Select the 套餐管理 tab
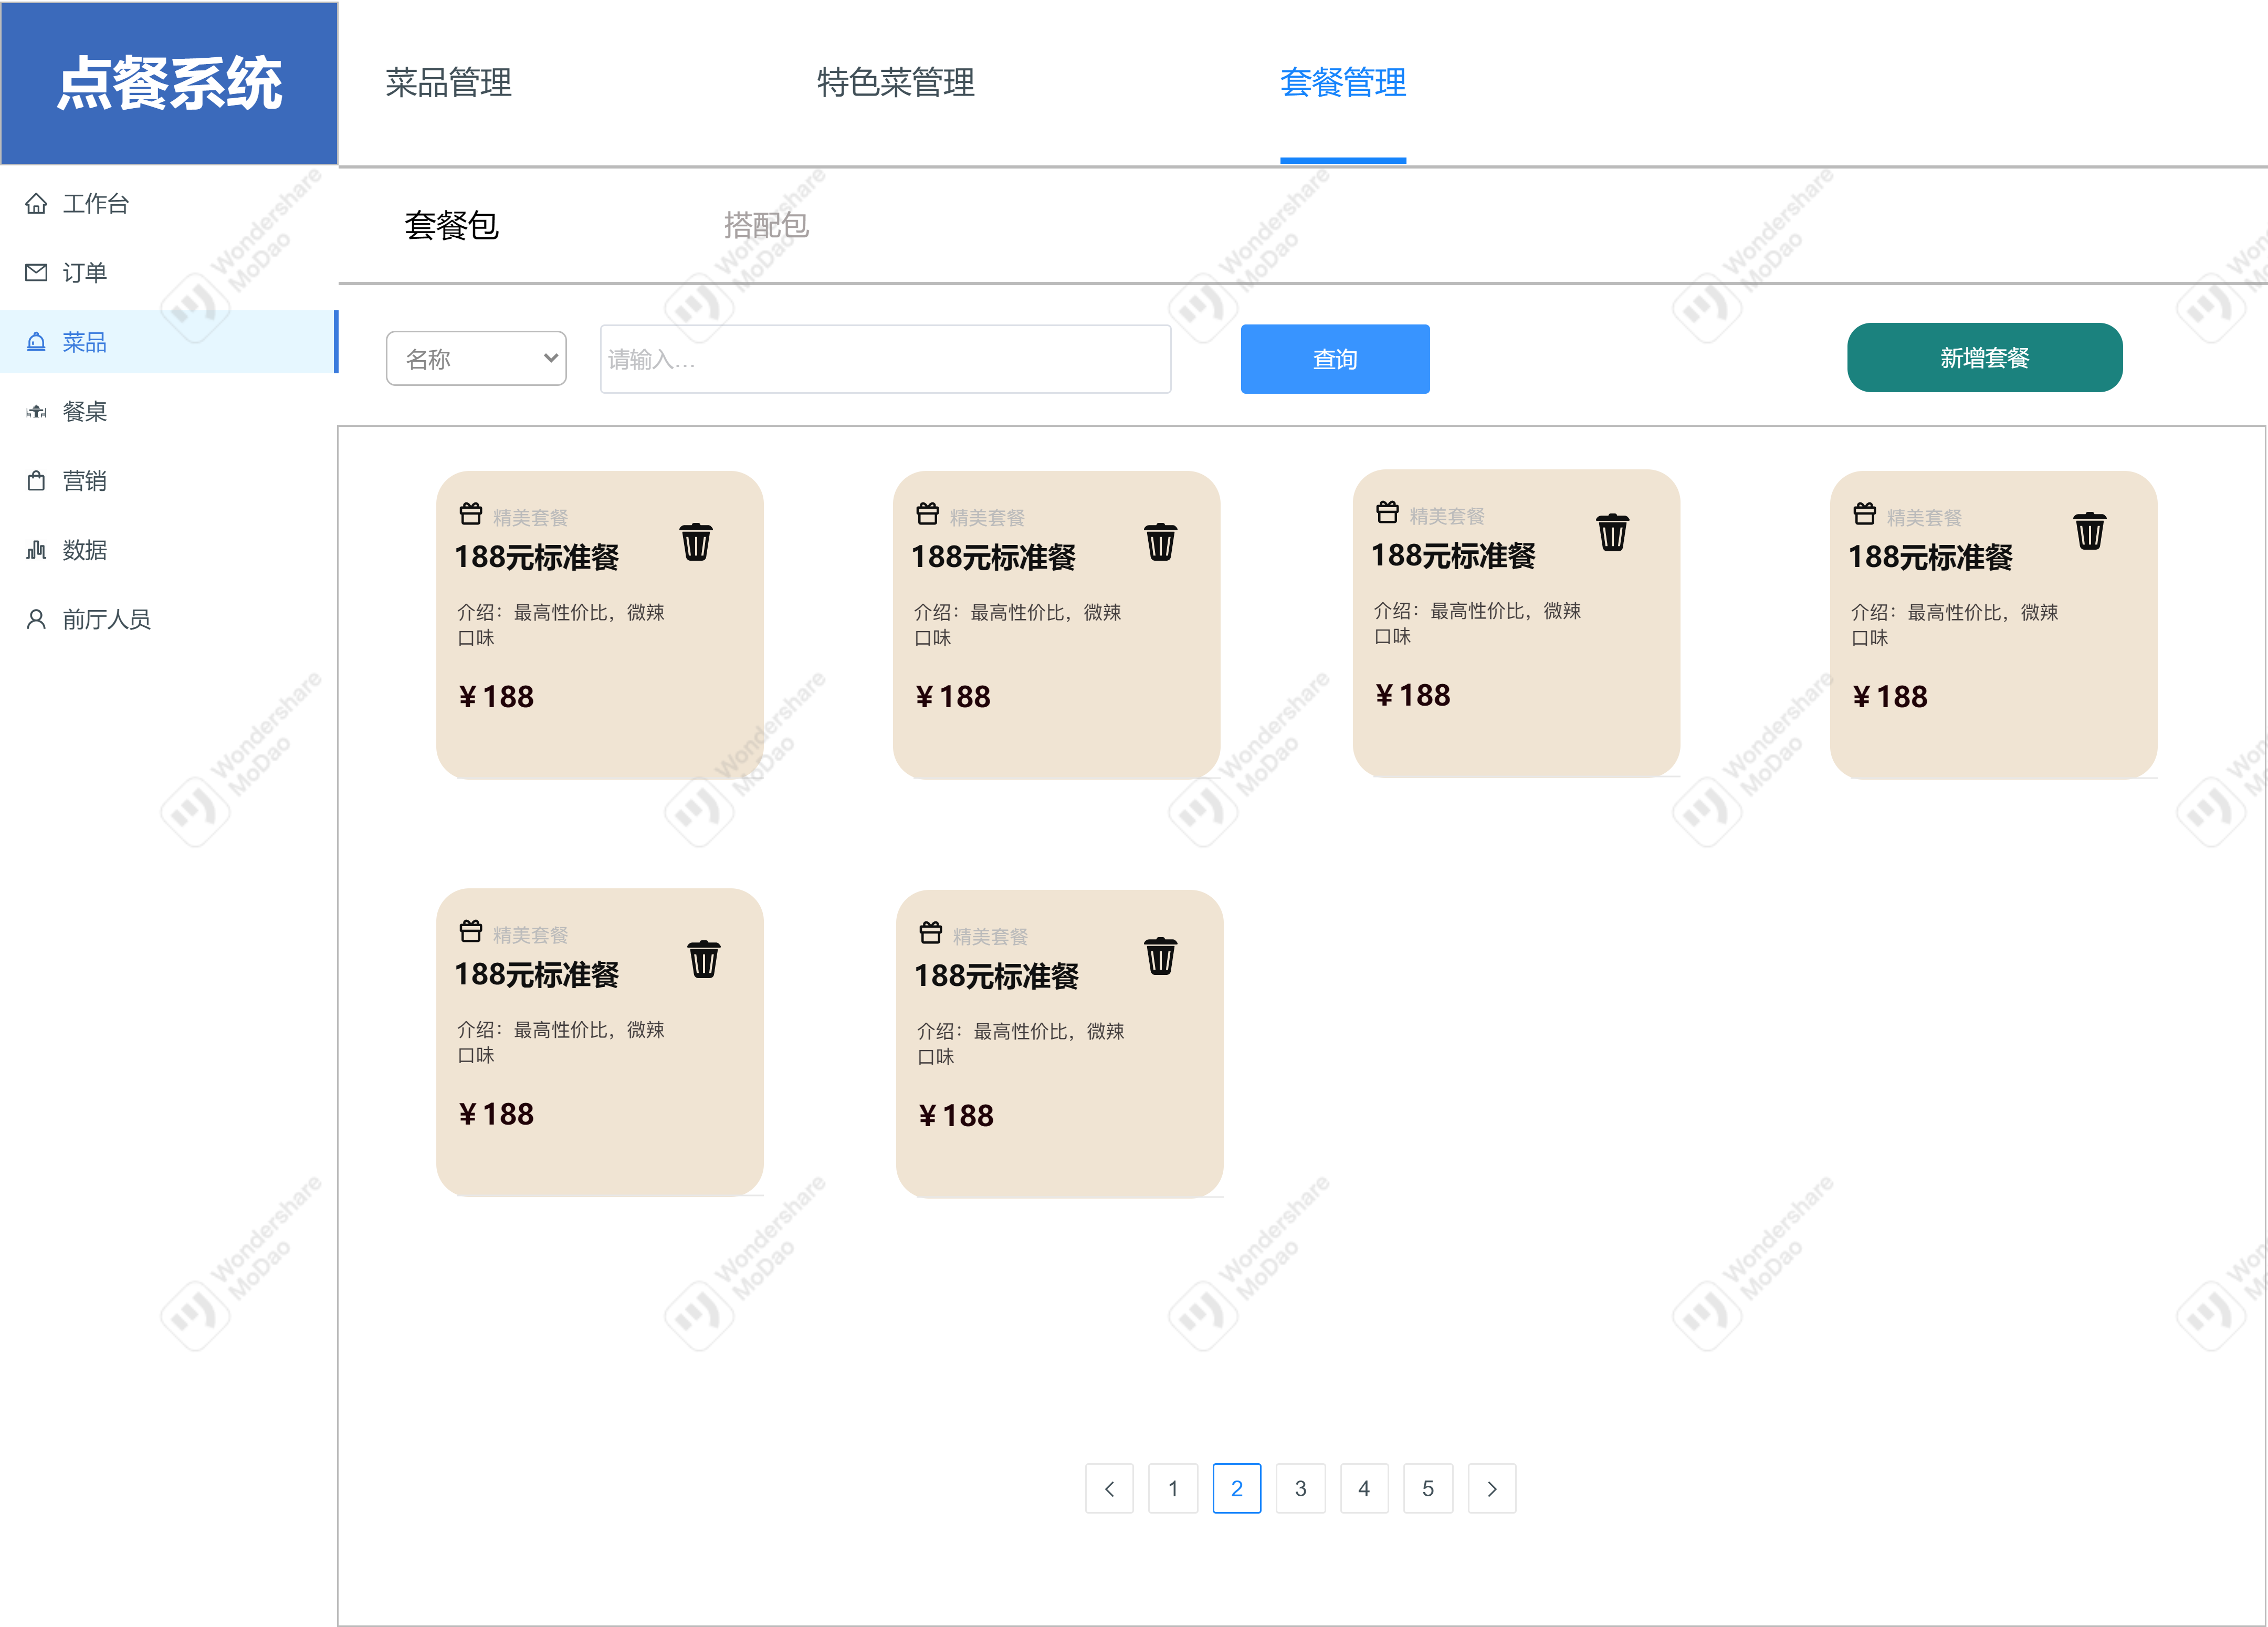 1343,83
